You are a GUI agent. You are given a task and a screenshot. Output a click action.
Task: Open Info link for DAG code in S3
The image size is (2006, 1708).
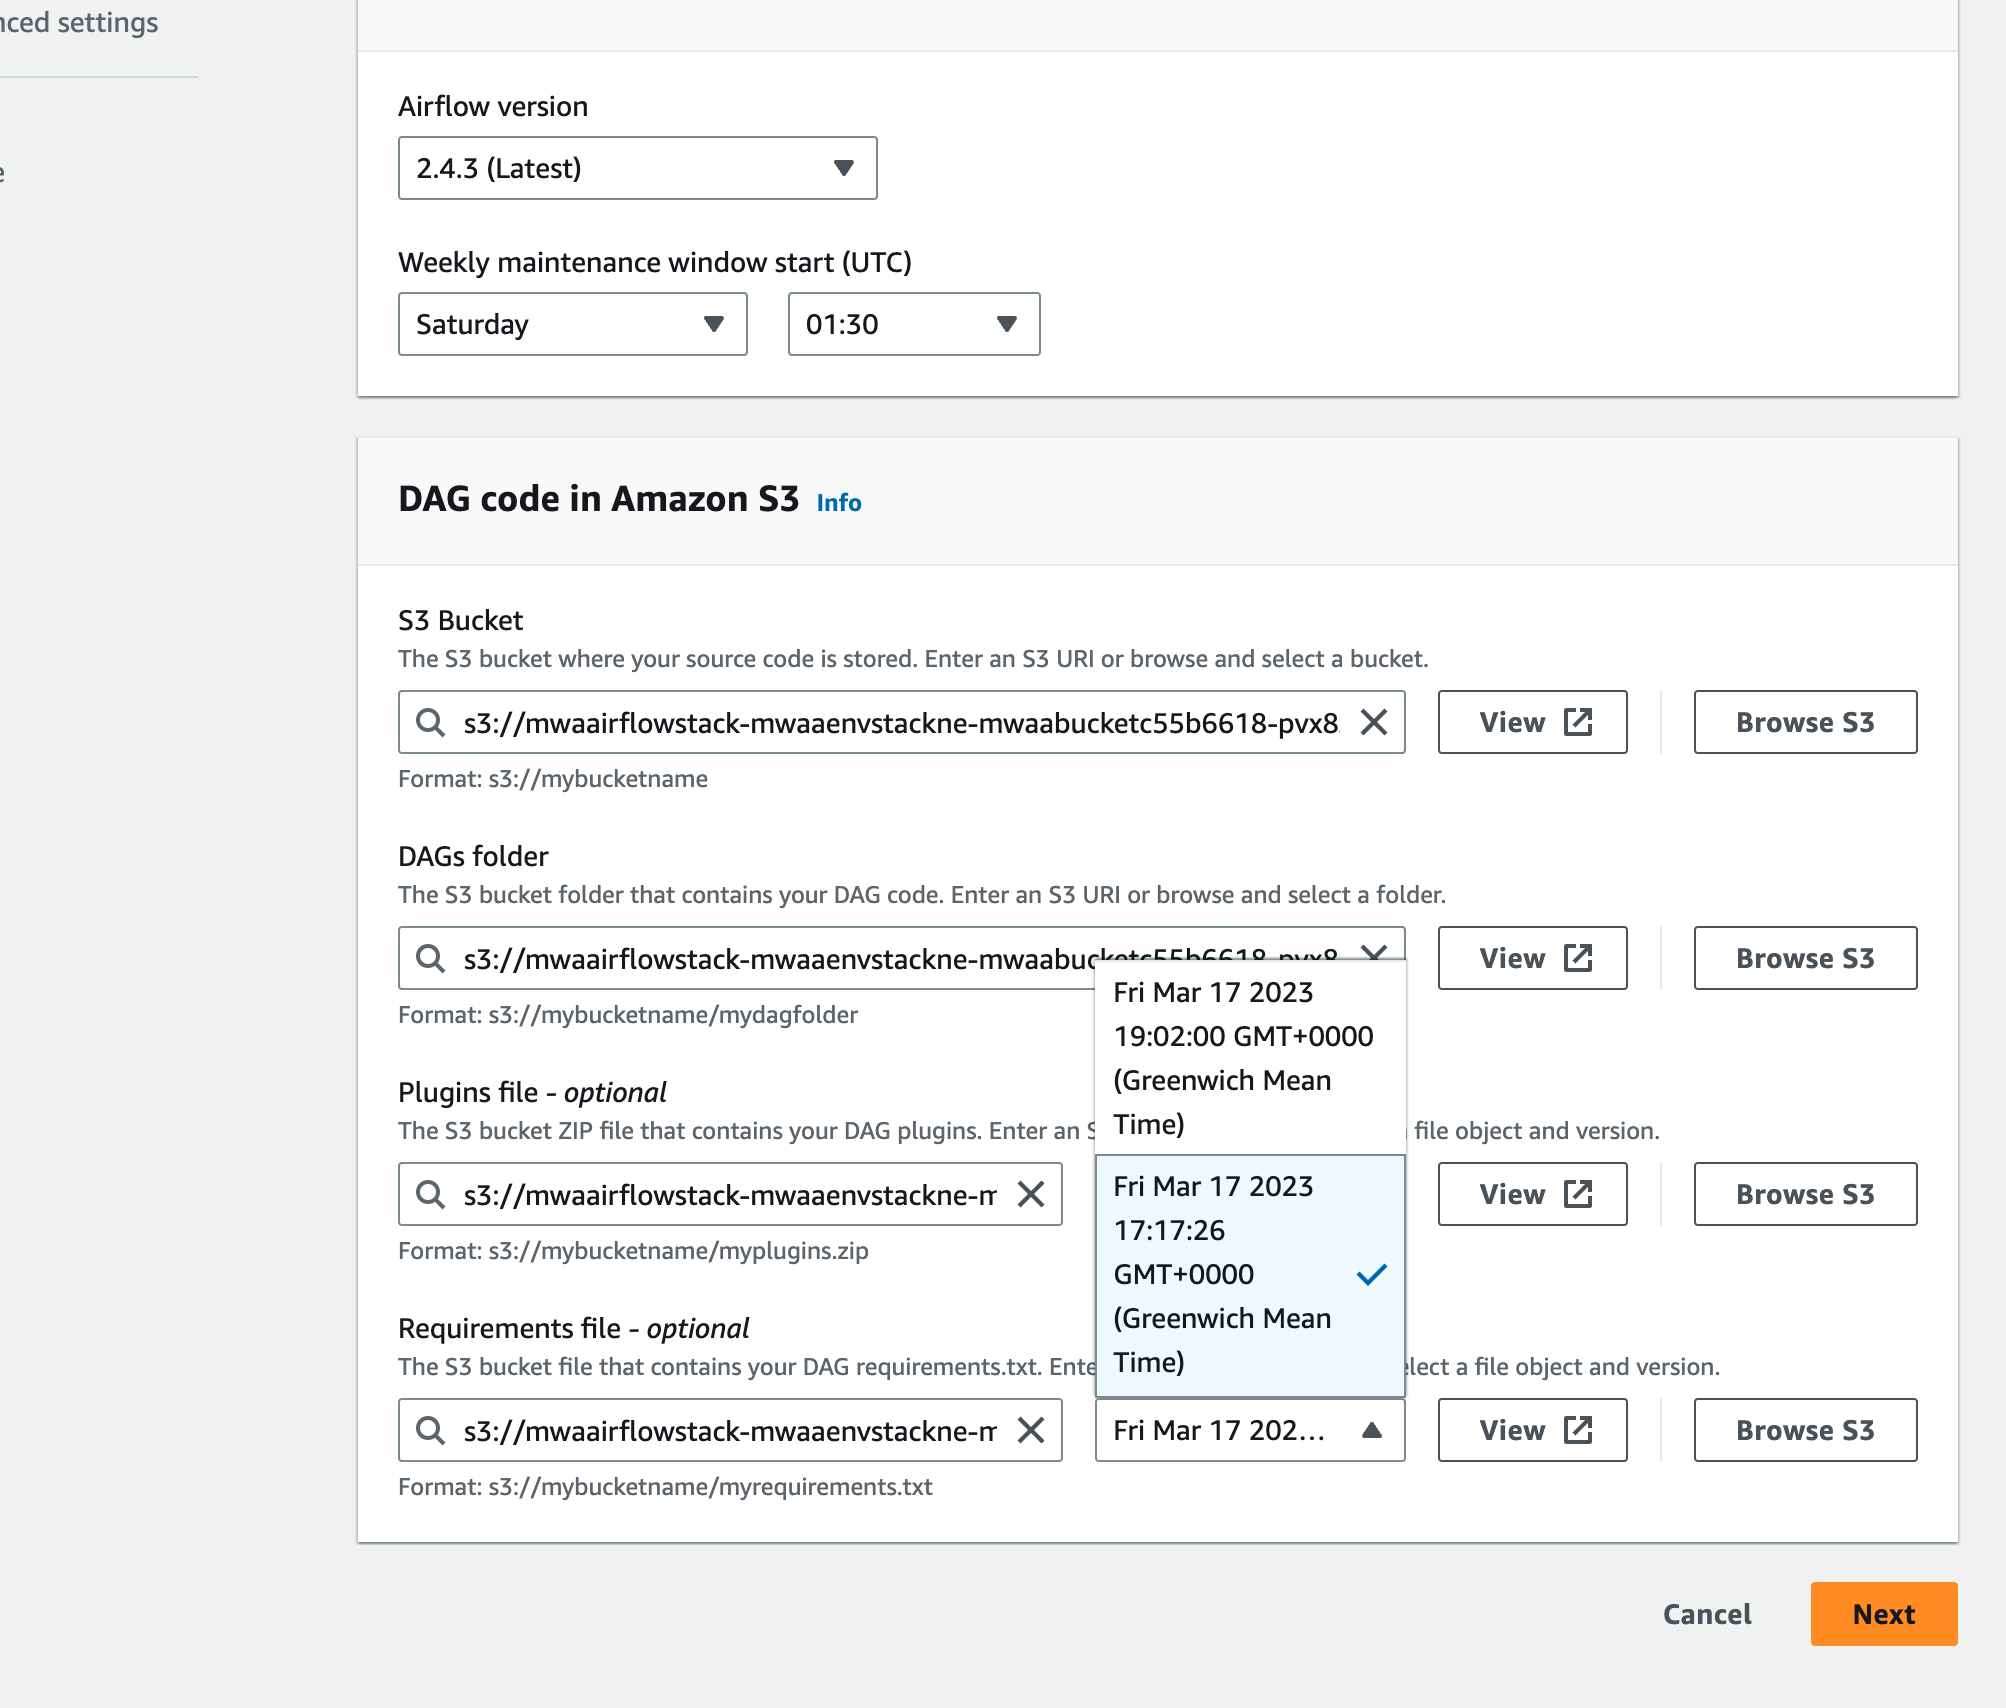(x=839, y=502)
